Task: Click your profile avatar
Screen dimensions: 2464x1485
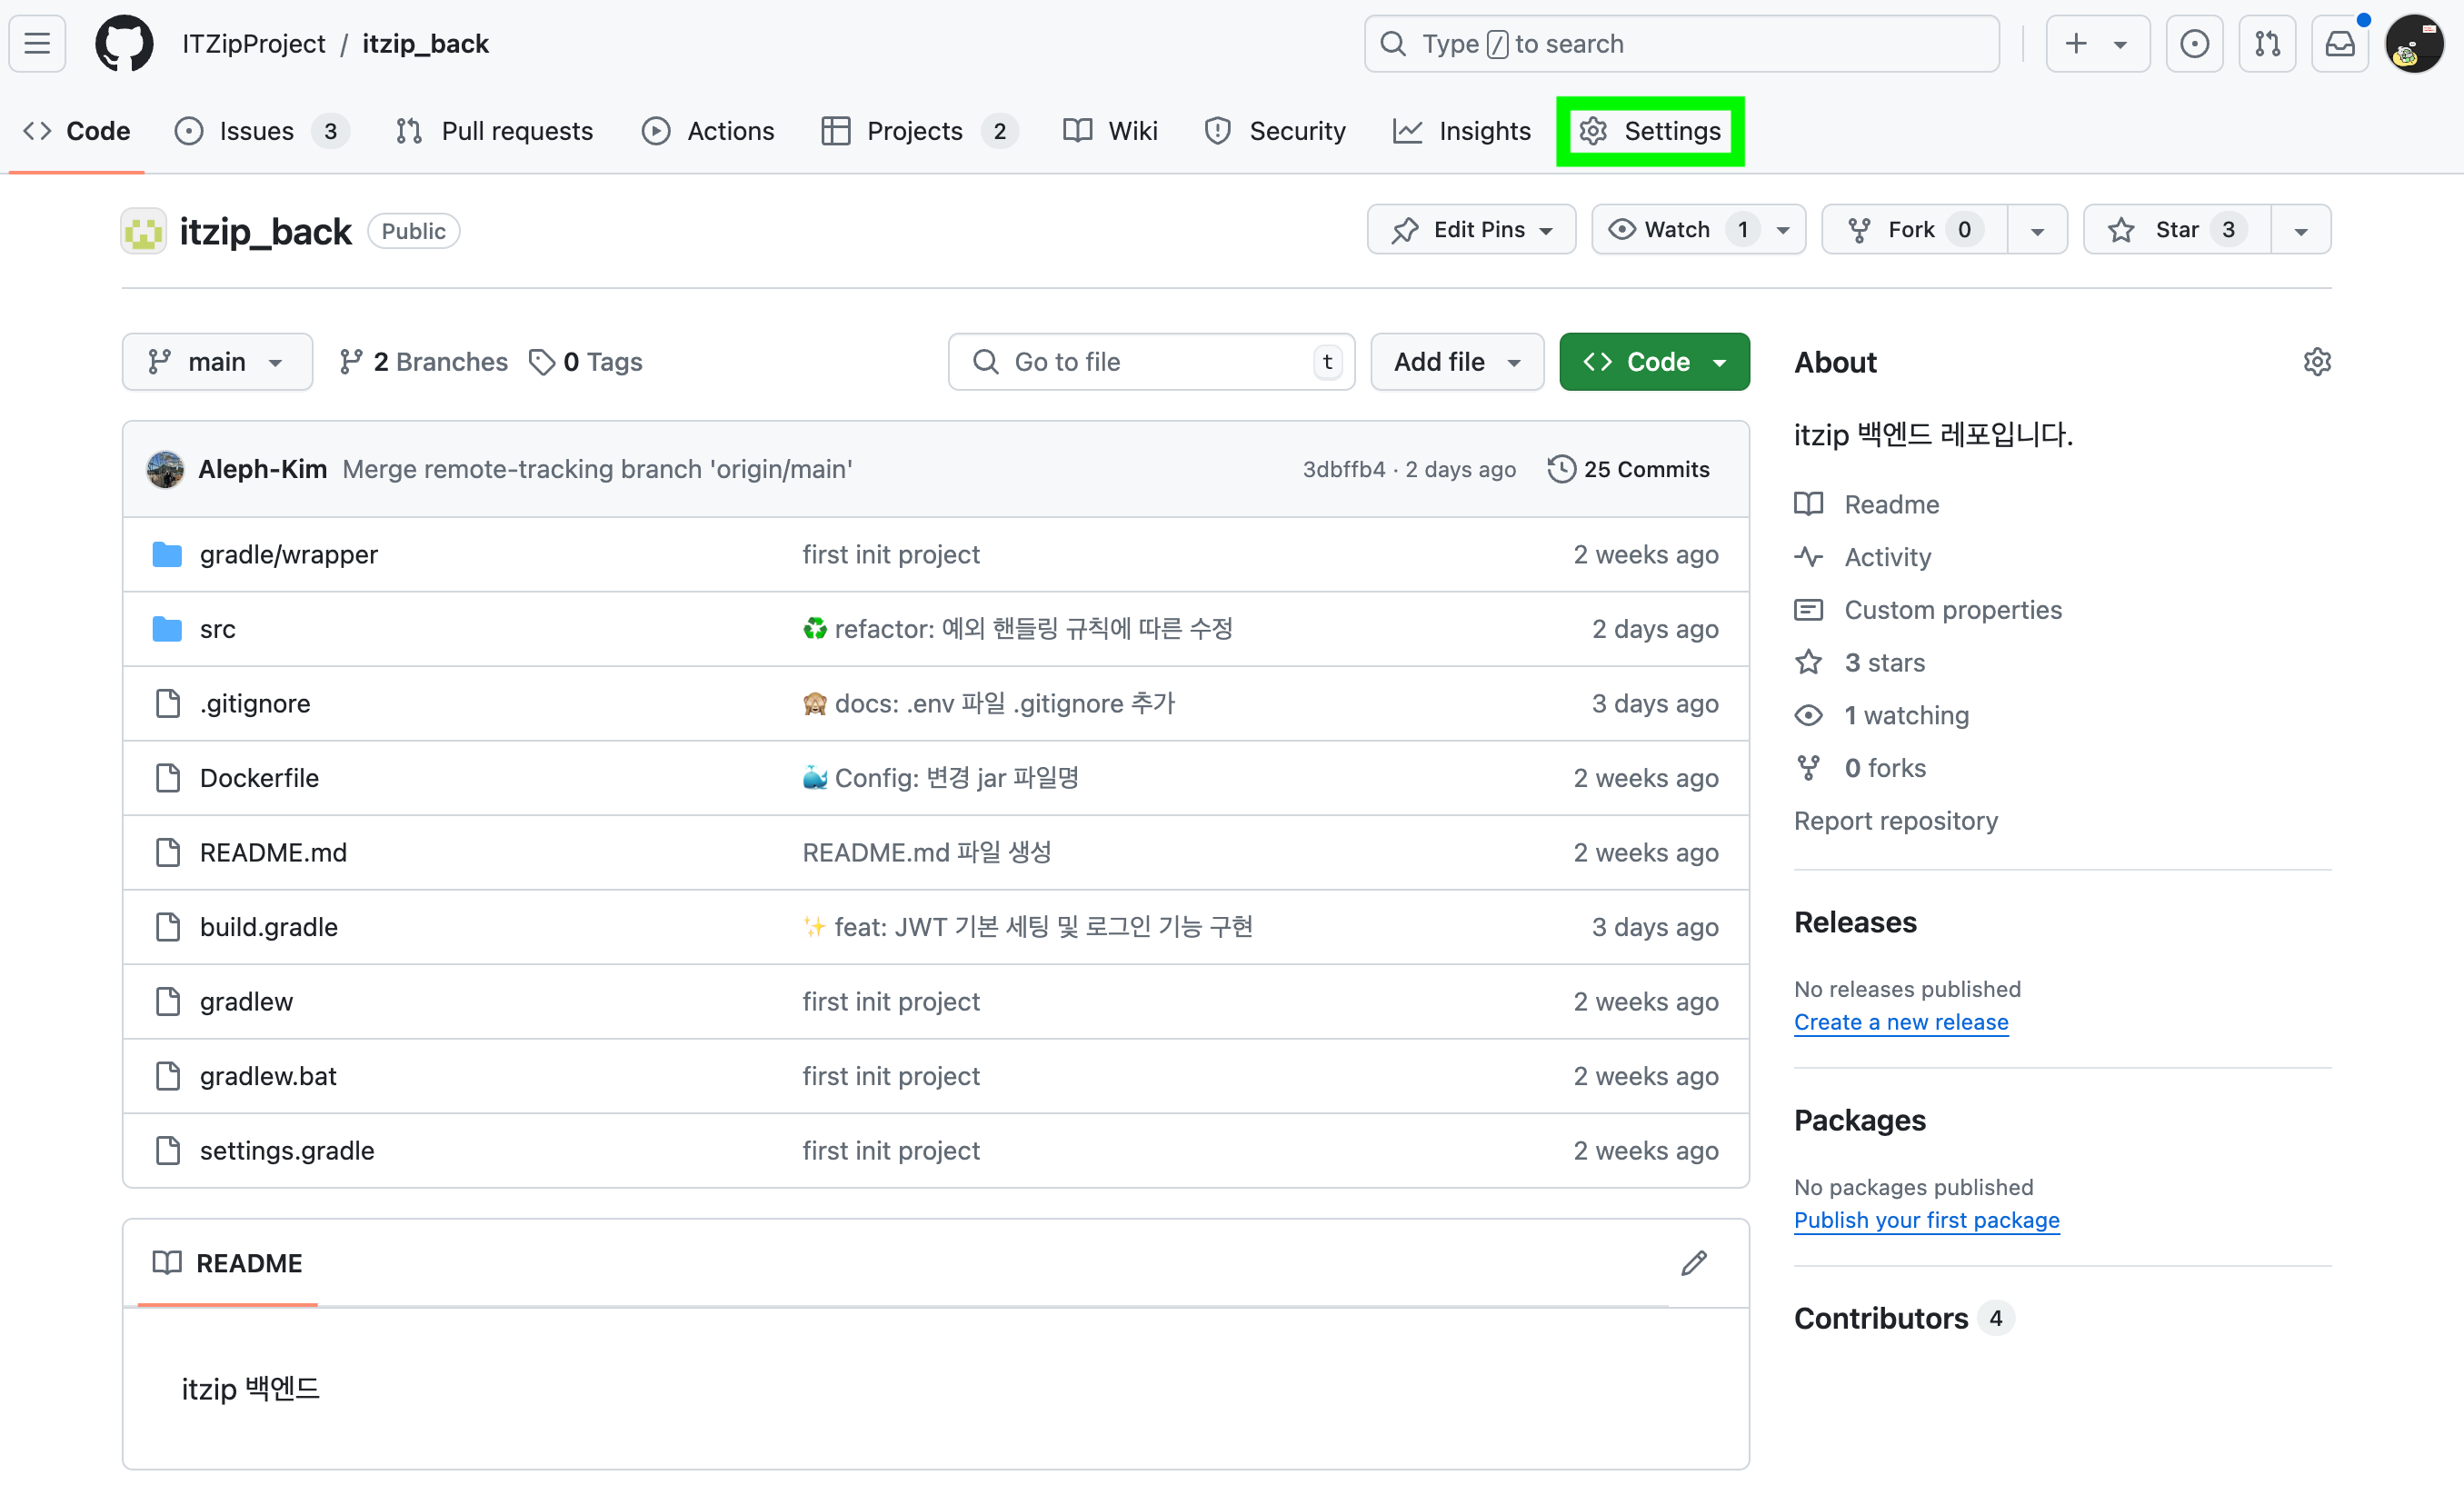Action: coord(2416,43)
